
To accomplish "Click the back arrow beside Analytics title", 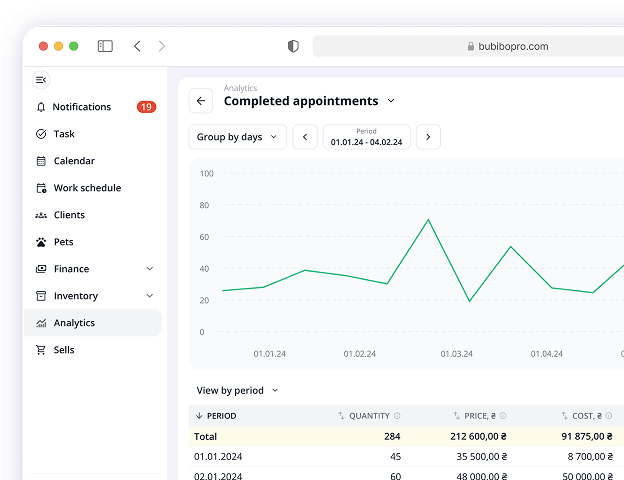I will (x=201, y=101).
